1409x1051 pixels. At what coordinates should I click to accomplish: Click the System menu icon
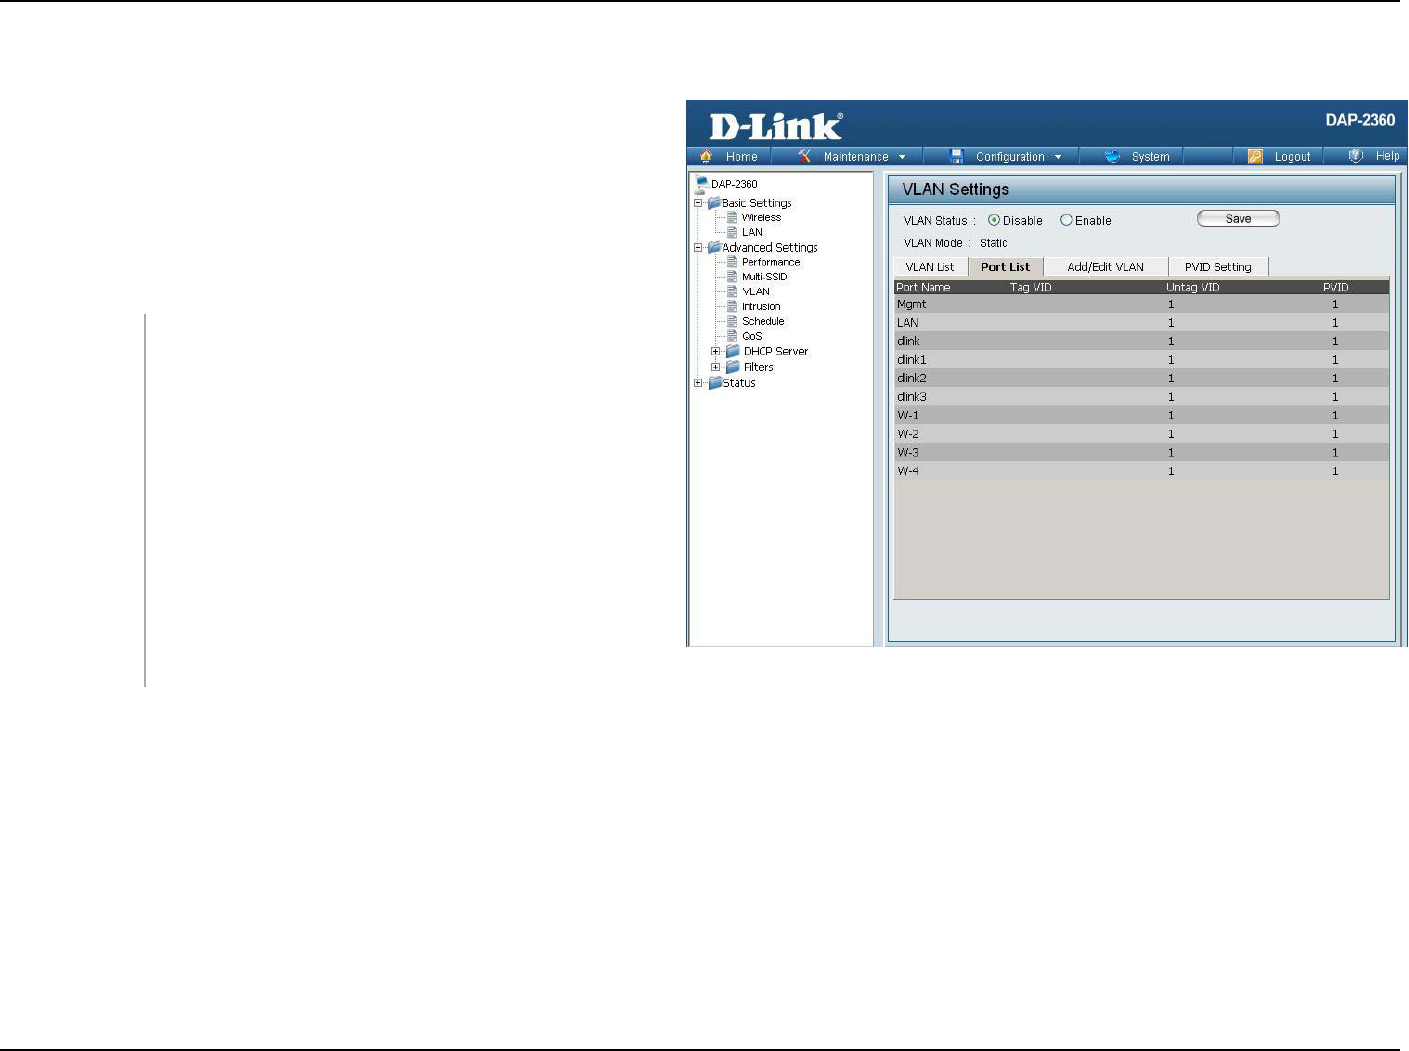[x=1112, y=156]
